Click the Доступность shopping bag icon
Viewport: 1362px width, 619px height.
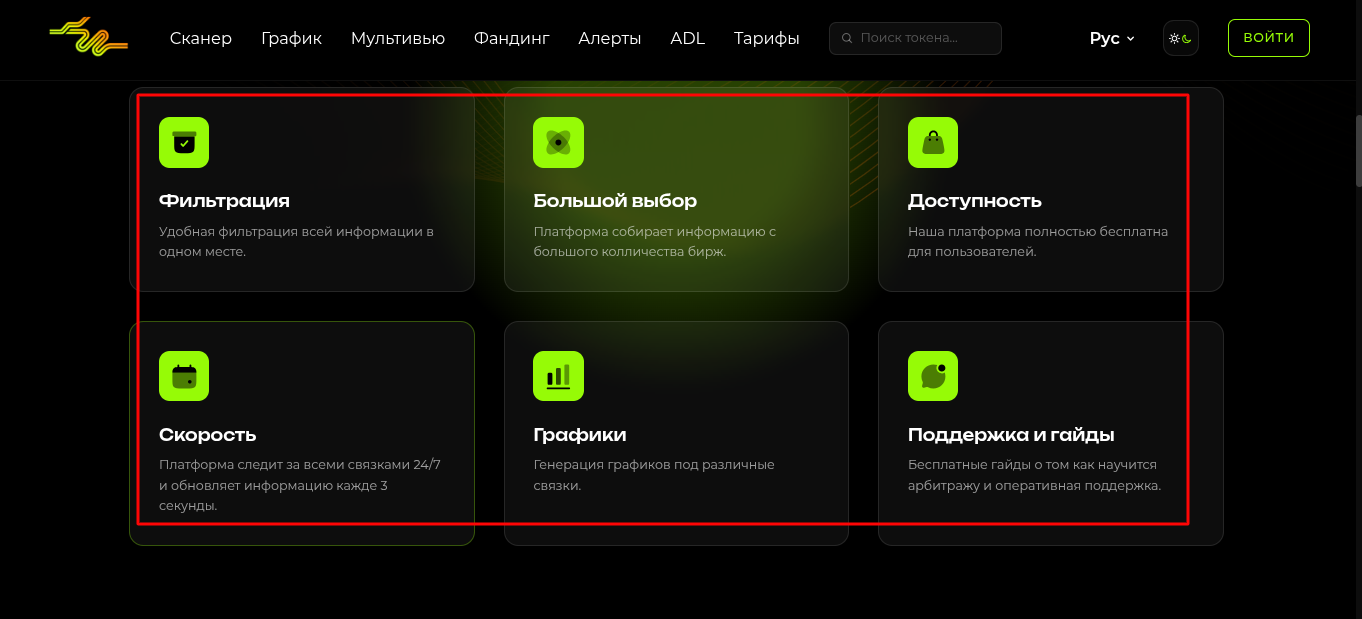(933, 142)
